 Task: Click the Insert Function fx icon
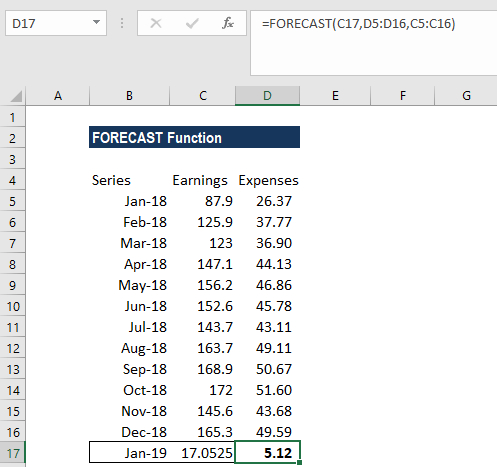(x=228, y=23)
